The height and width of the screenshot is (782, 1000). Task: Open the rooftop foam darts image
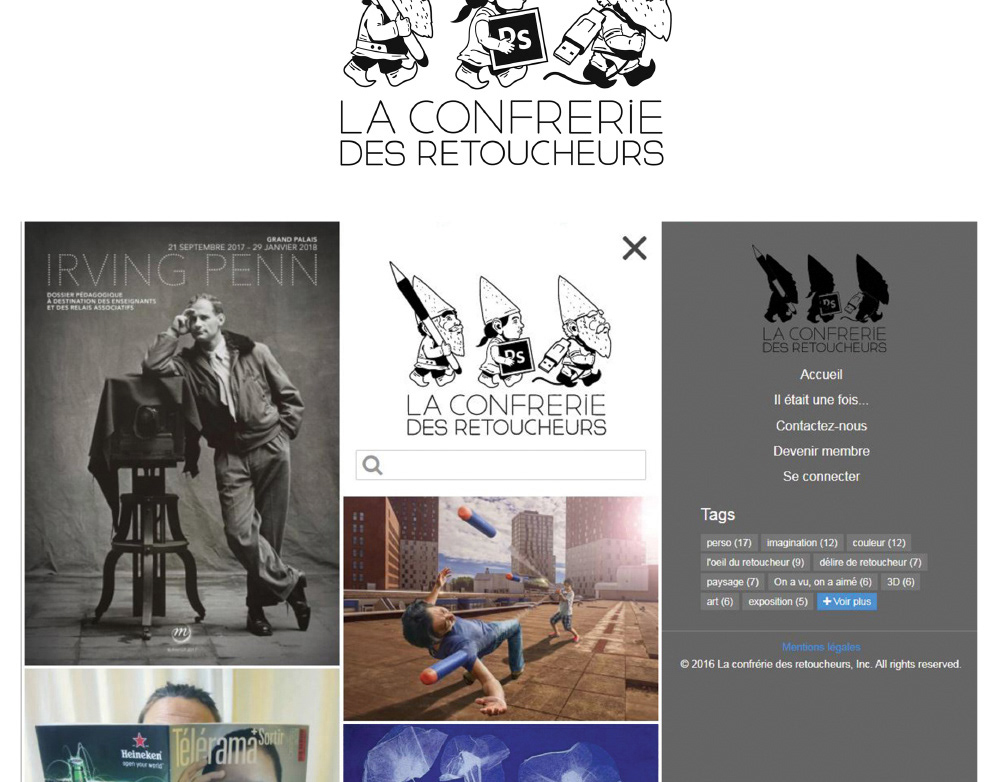[501, 609]
